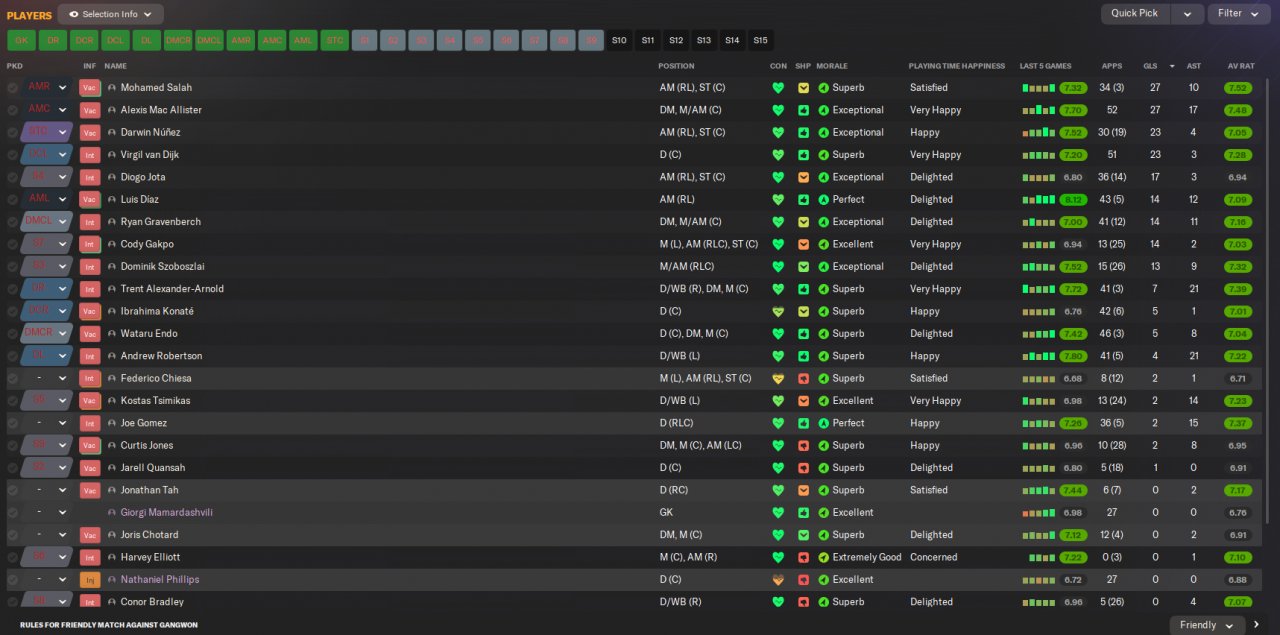The image size is (1280, 635).
Task: Click the Vac badge for Jonathan Tah
Action: click(x=89, y=491)
